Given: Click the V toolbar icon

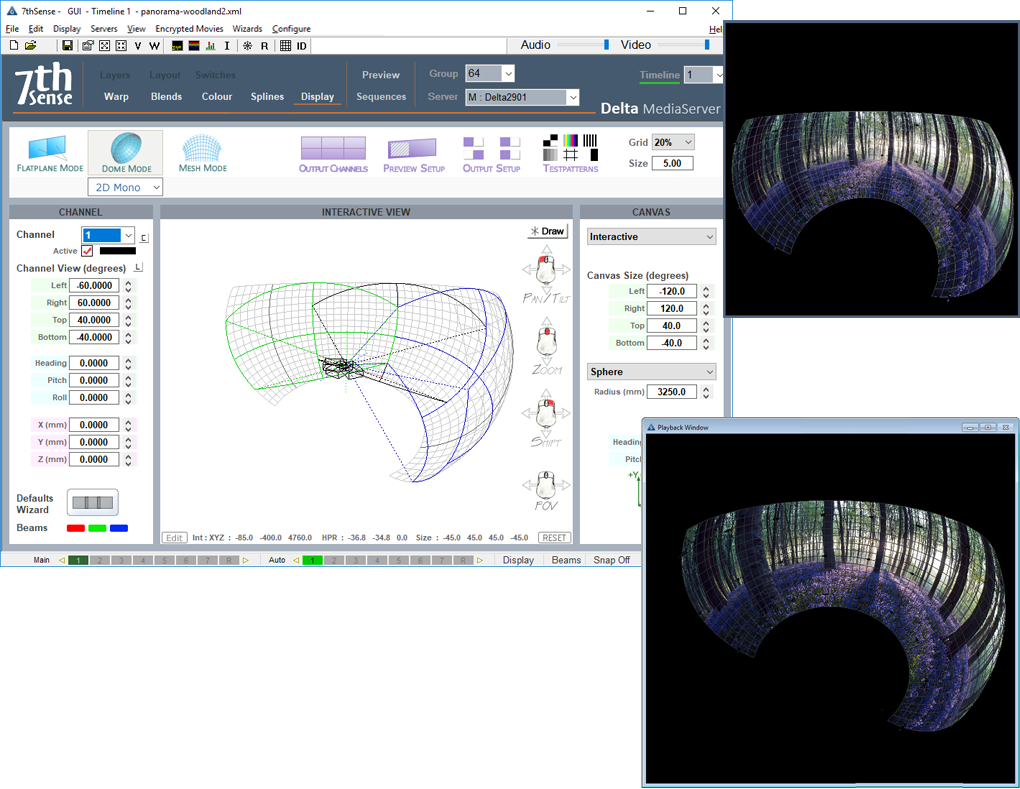Looking at the screenshot, I should [x=137, y=46].
